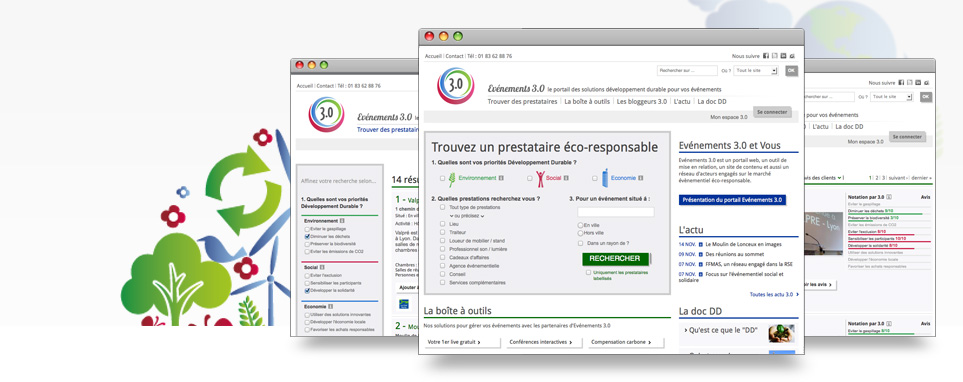This screenshot has height=382, width=963.
Task: Open the LinkedIn icon in front window
Action: coord(783,56)
